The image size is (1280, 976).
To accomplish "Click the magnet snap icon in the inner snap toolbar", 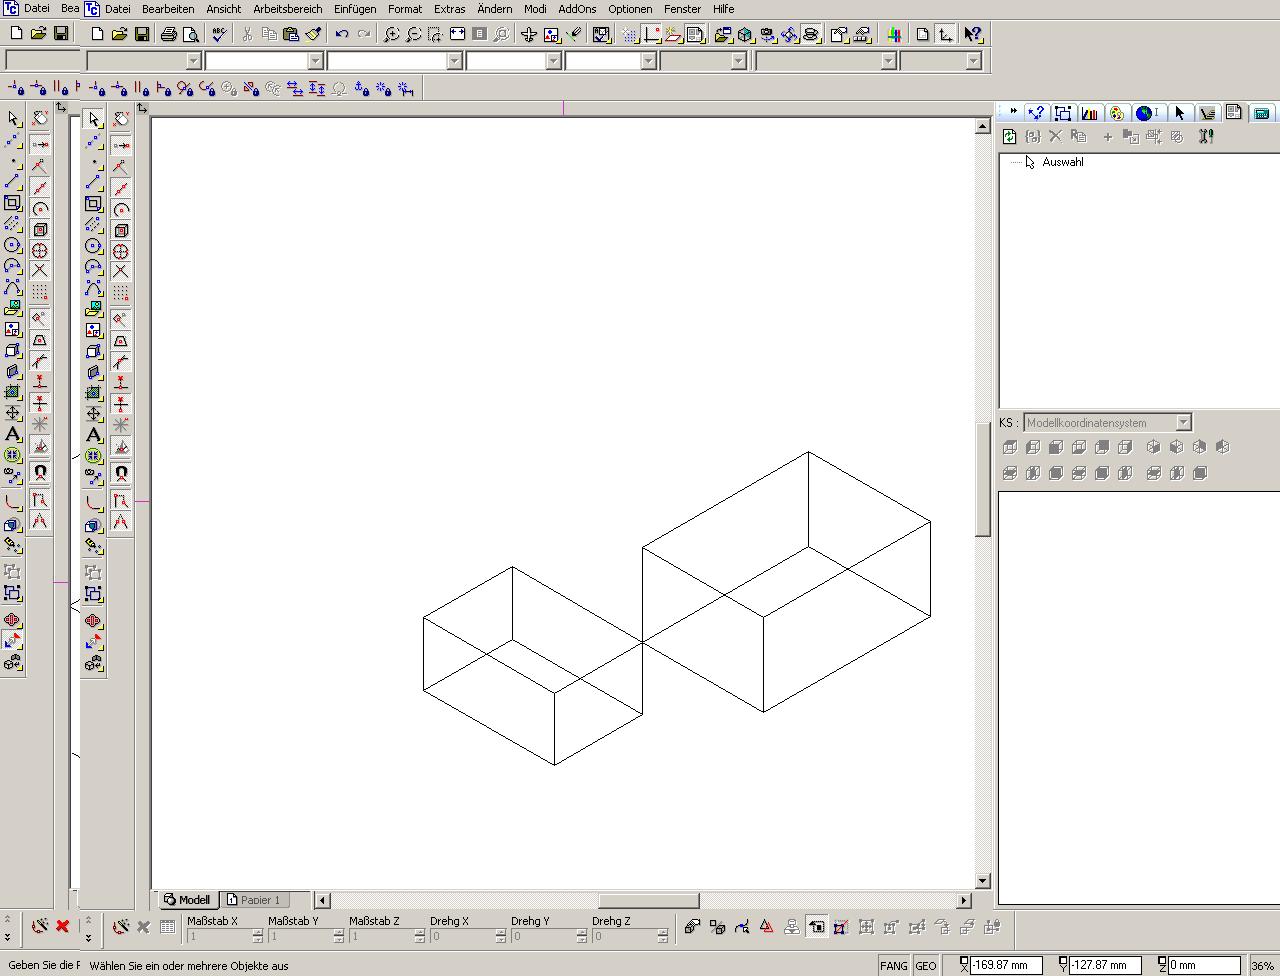I will click(121, 473).
